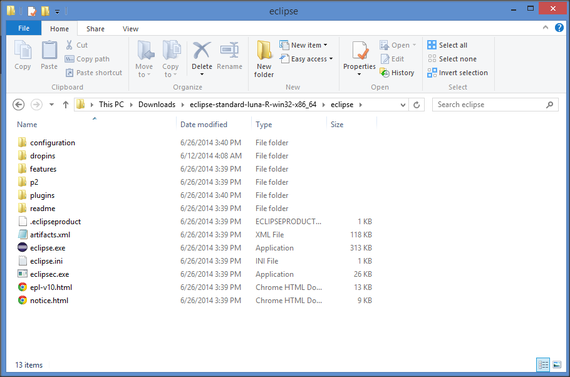Go back with the Back arrow
570x377 pixels.
point(19,105)
